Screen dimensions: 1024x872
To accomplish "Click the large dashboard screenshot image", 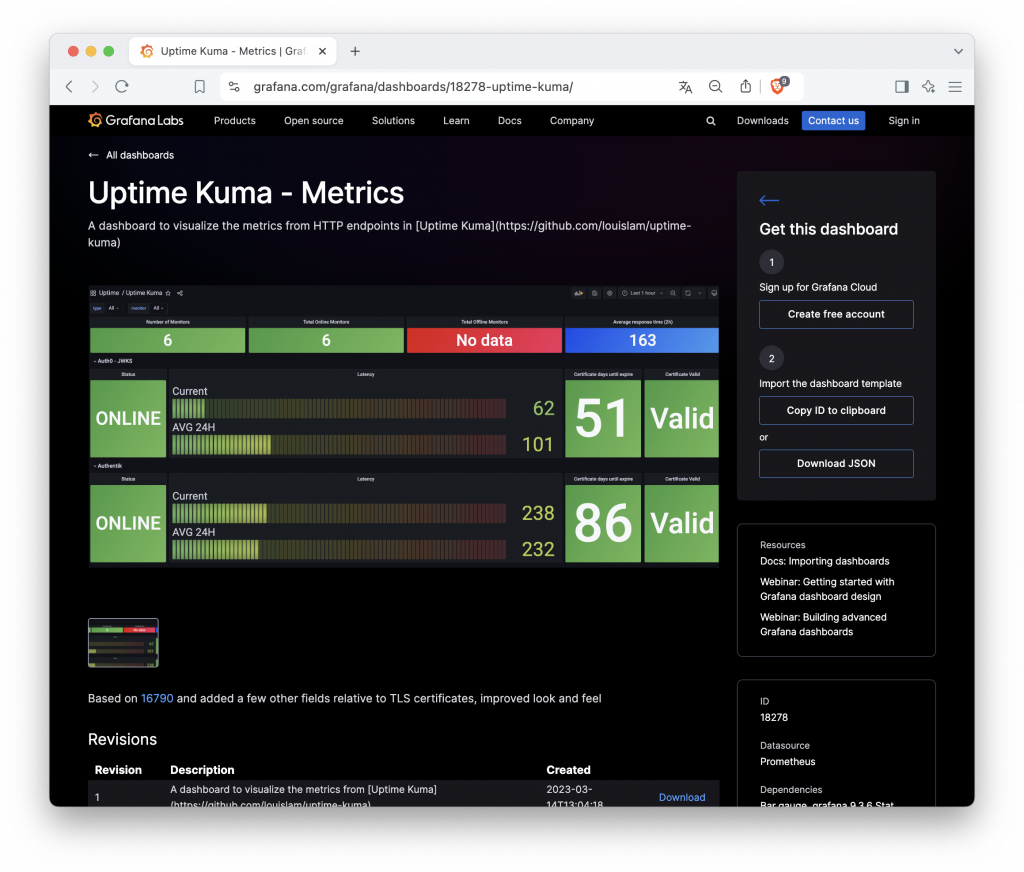I will pos(404,427).
